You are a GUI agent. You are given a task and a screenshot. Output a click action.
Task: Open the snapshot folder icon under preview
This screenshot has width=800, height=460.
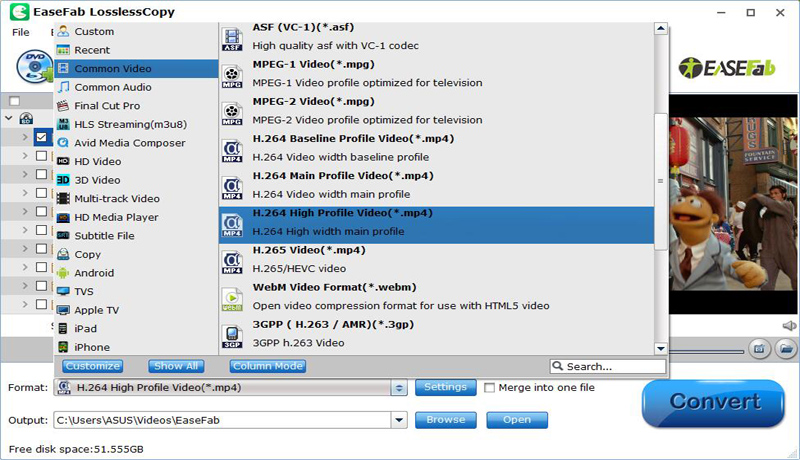(786, 349)
